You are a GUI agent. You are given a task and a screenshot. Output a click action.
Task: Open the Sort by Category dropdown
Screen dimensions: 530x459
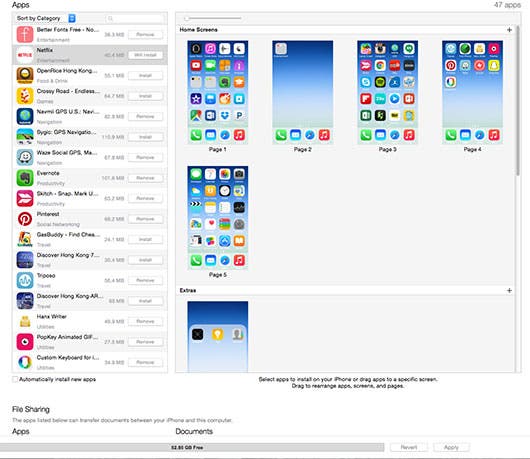click(46, 18)
